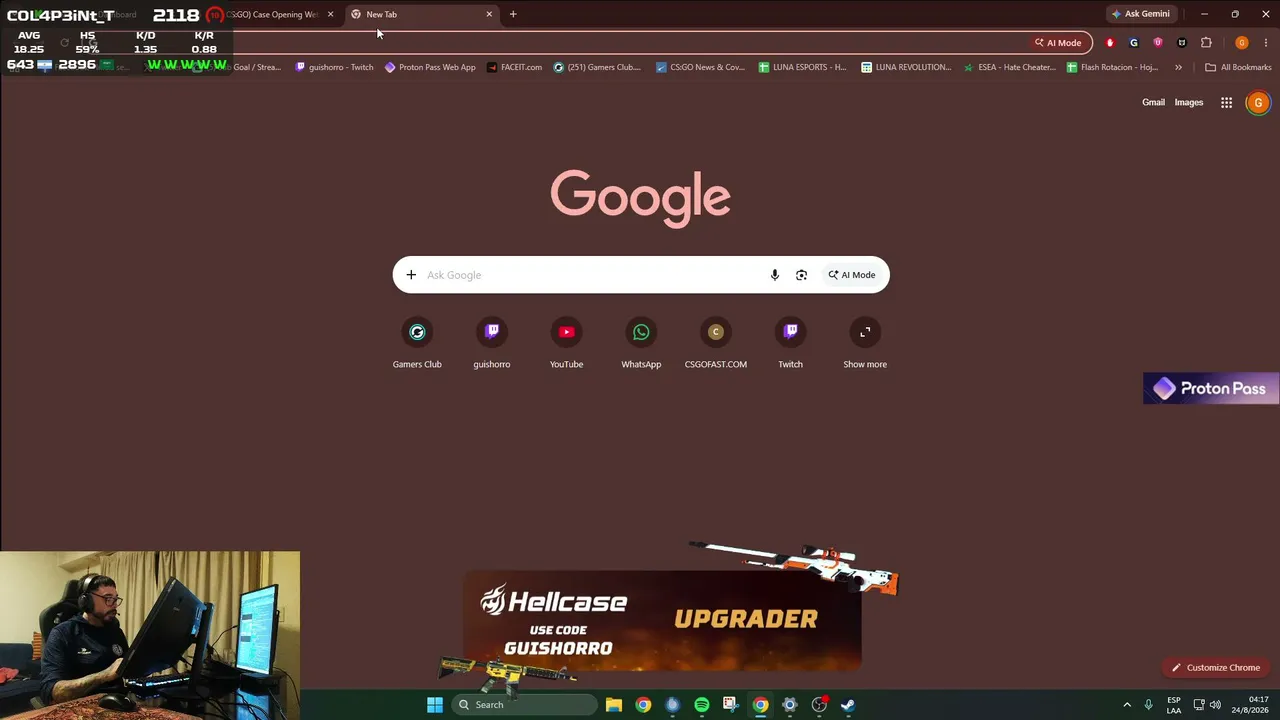Open the FACEIT.com bookmark
This screenshot has height=720, width=1280.
click(514, 67)
